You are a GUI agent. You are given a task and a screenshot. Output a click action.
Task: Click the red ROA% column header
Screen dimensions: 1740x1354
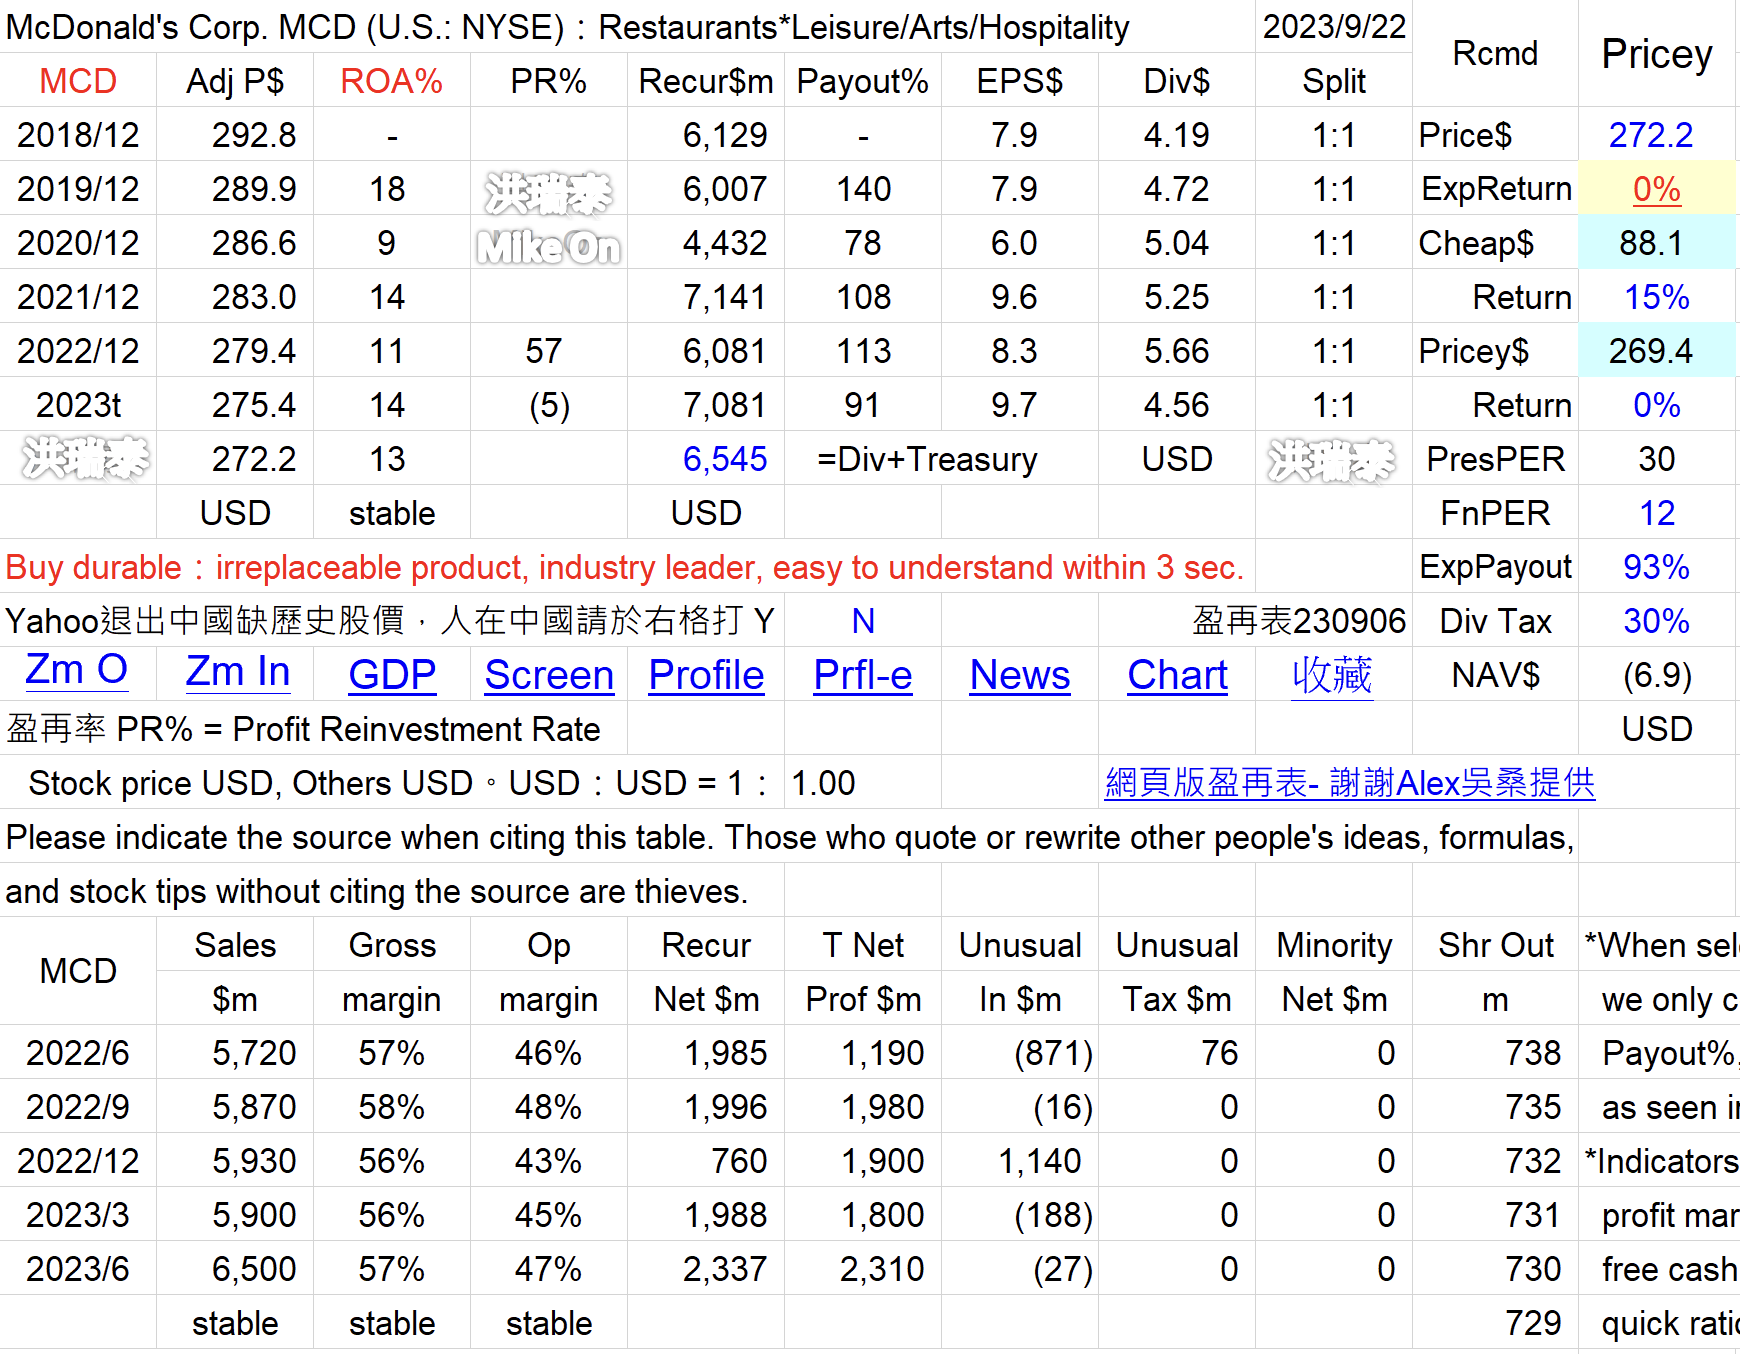click(392, 81)
